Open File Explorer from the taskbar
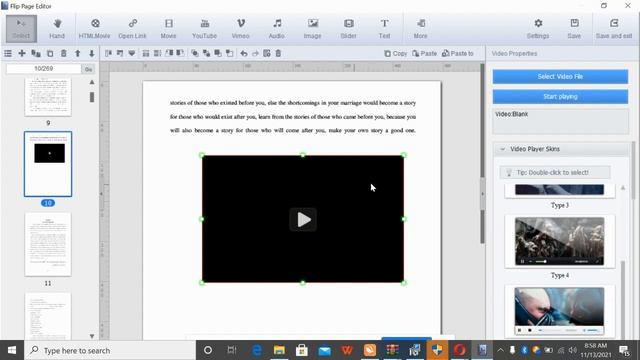Screen dimensions: 640x360 (279, 350)
